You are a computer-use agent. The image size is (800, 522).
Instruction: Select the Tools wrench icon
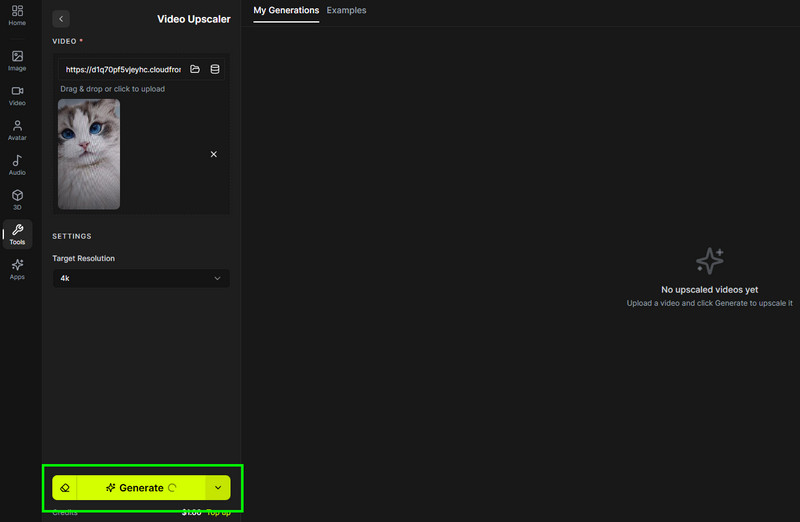(17, 234)
